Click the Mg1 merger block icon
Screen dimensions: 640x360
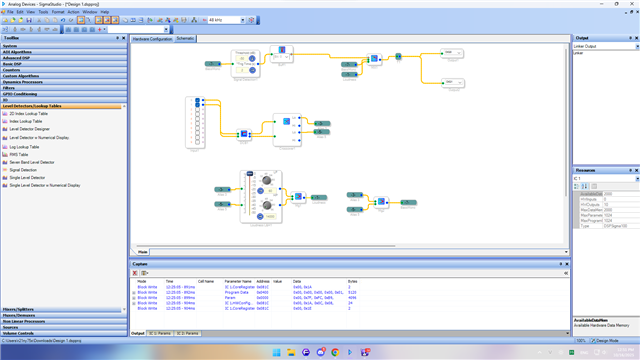(298, 197)
